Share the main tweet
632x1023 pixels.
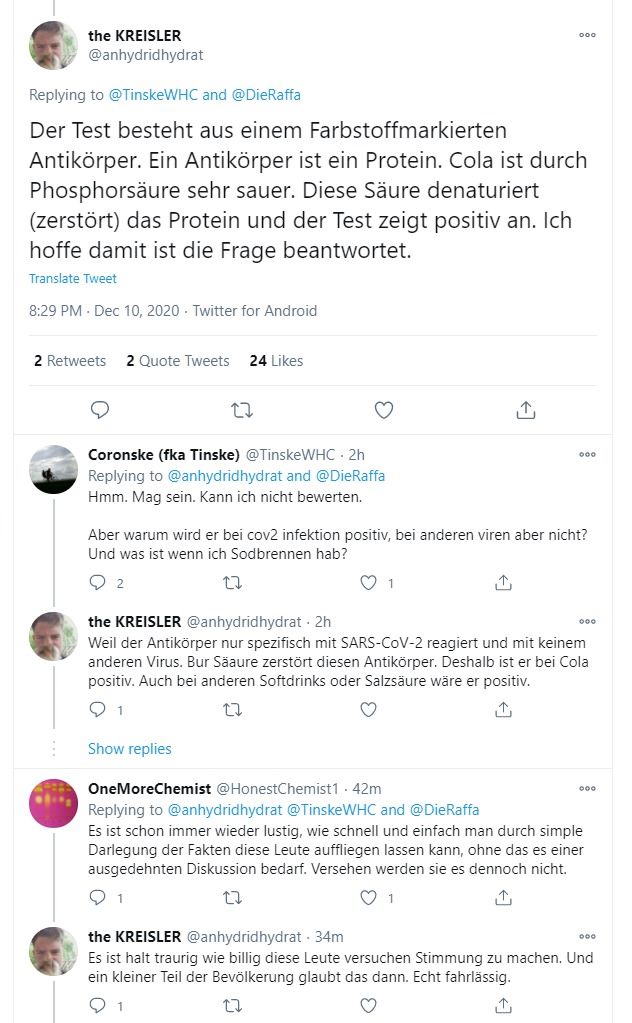pos(526,409)
